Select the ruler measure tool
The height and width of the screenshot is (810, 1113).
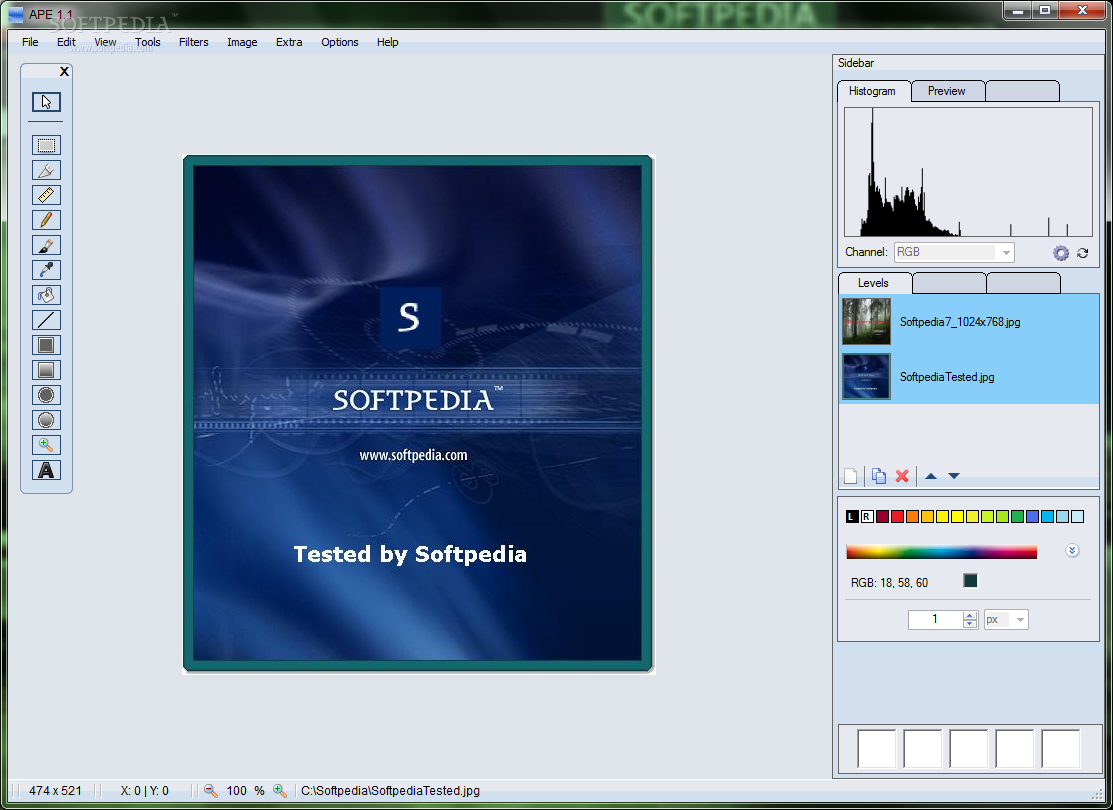point(46,195)
